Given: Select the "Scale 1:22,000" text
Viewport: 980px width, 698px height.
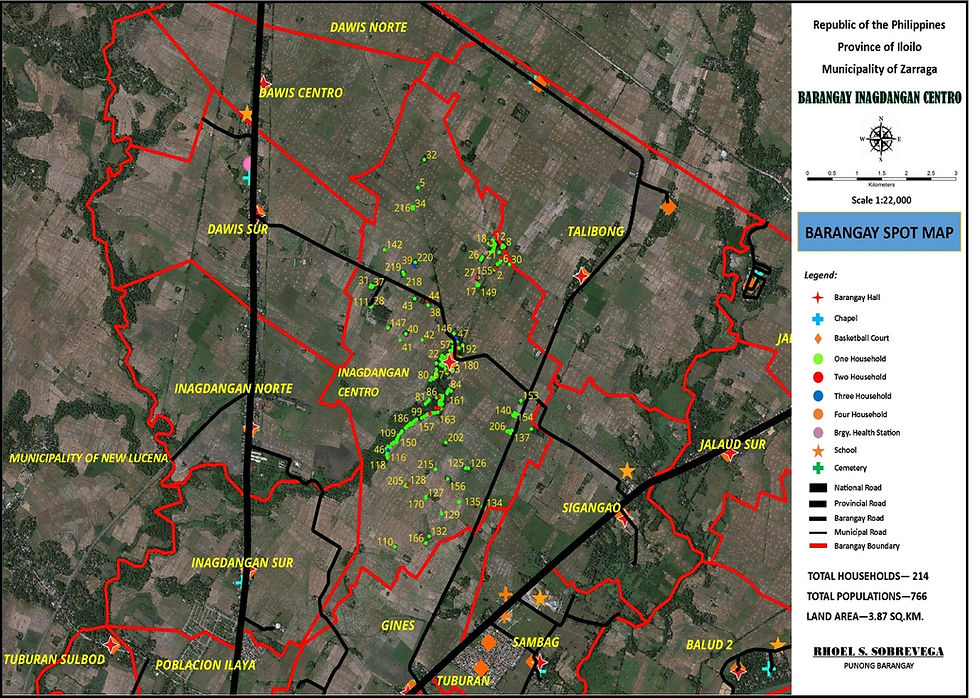Looking at the screenshot, I should tap(881, 201).
